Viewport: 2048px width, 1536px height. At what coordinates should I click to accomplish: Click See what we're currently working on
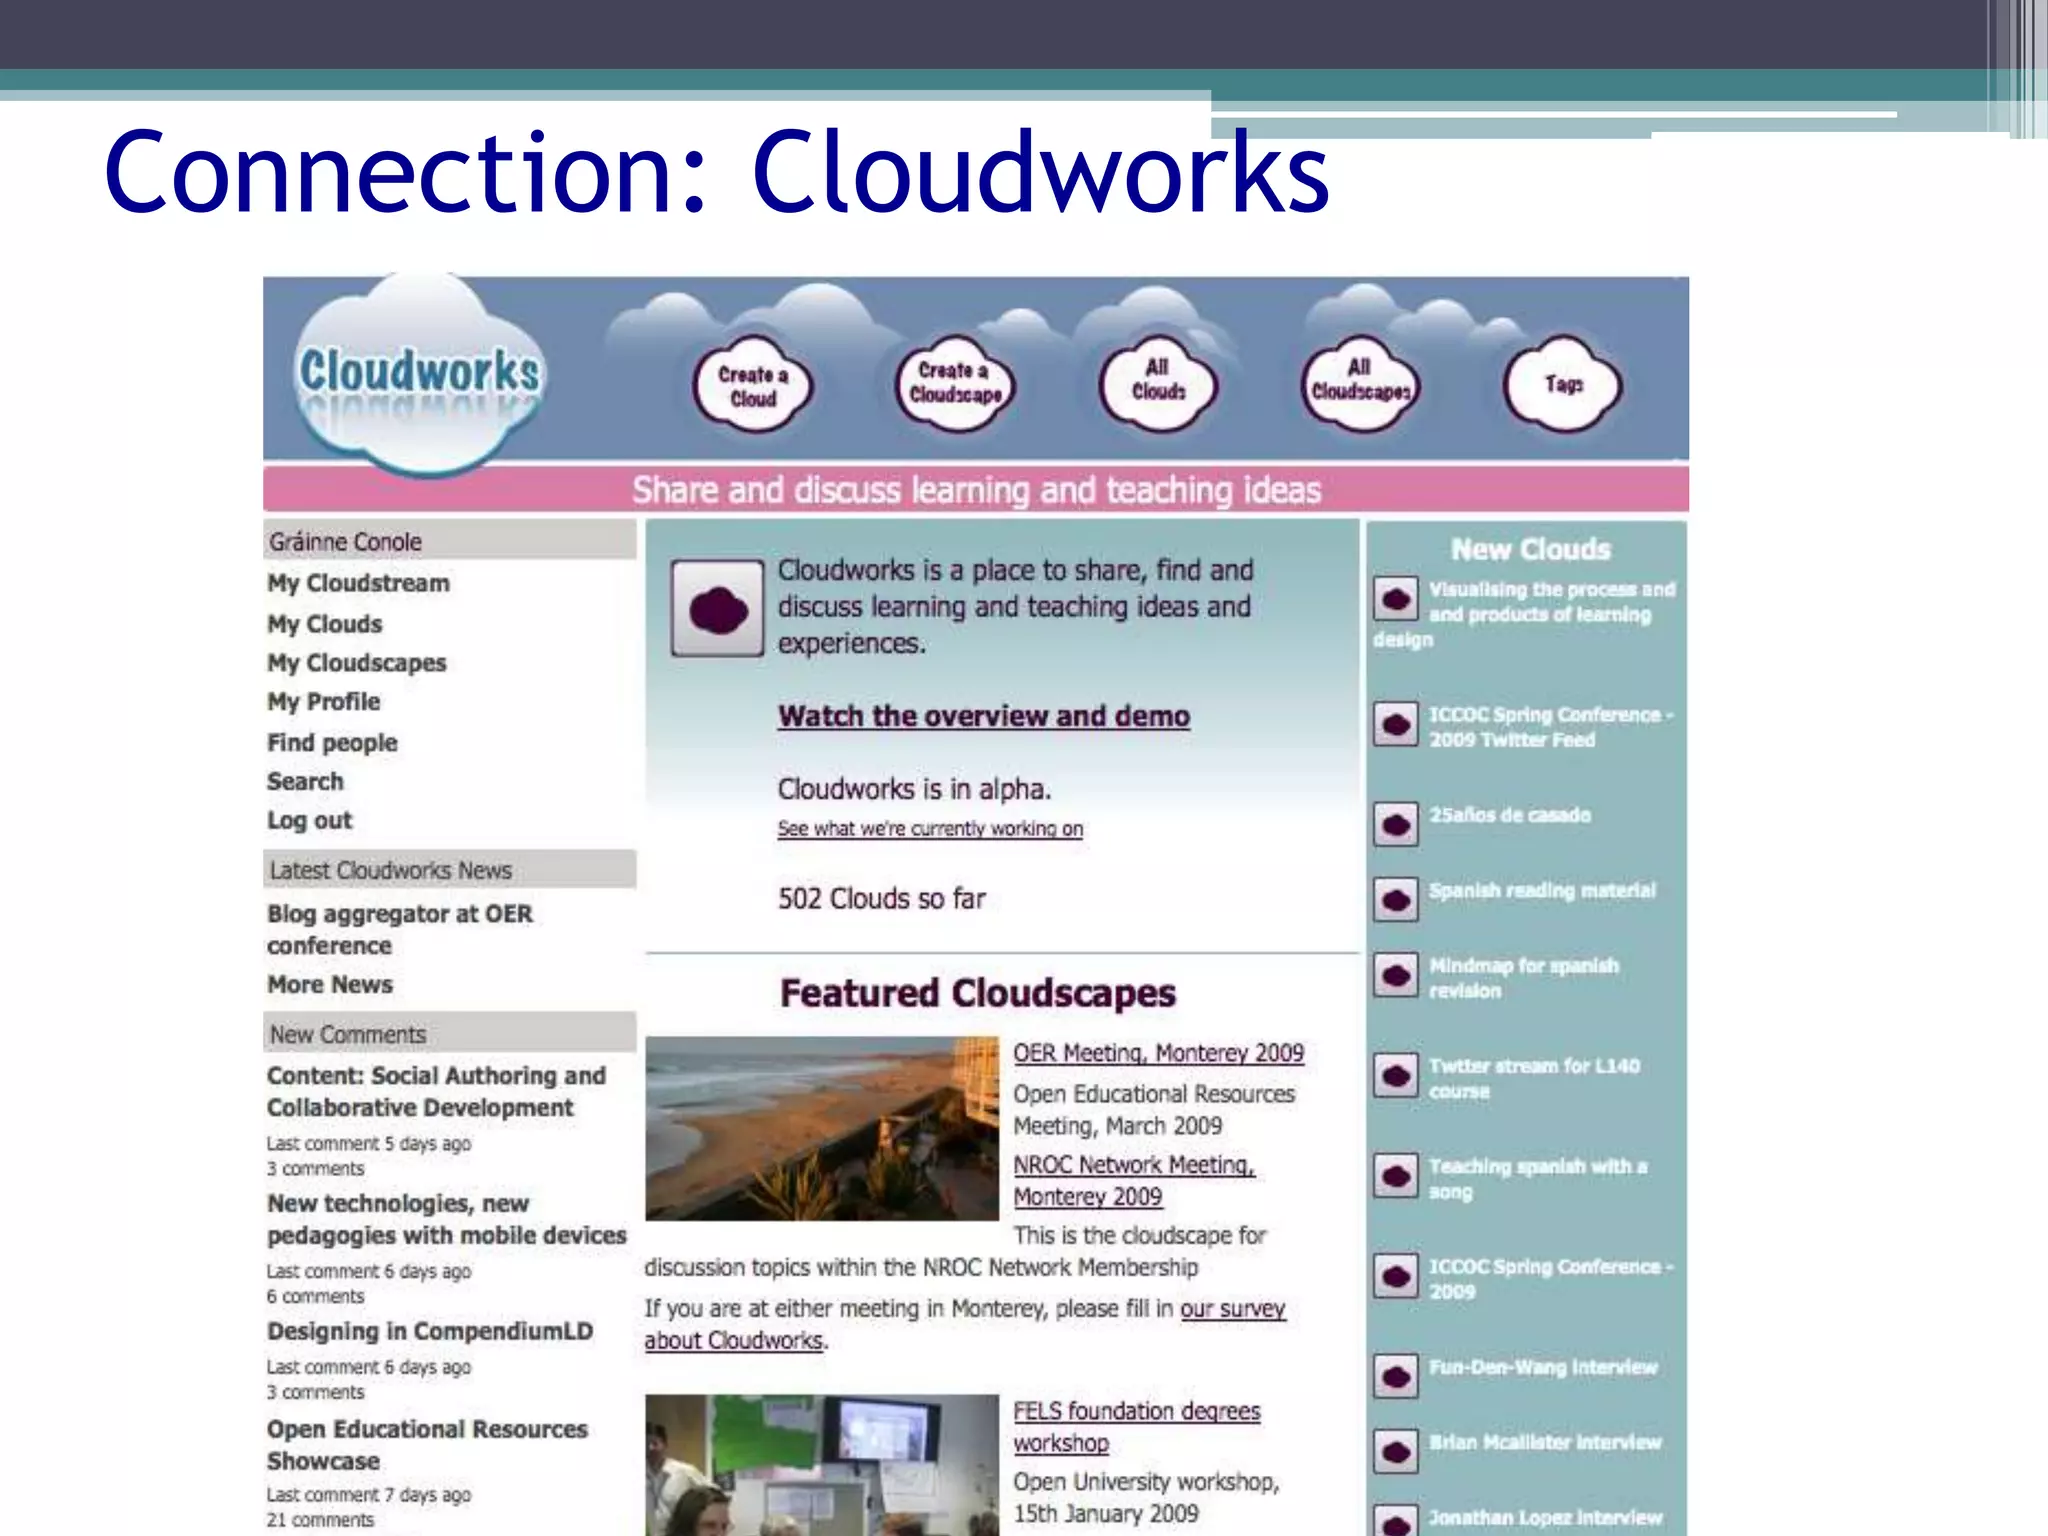click(x=930, y=829)
